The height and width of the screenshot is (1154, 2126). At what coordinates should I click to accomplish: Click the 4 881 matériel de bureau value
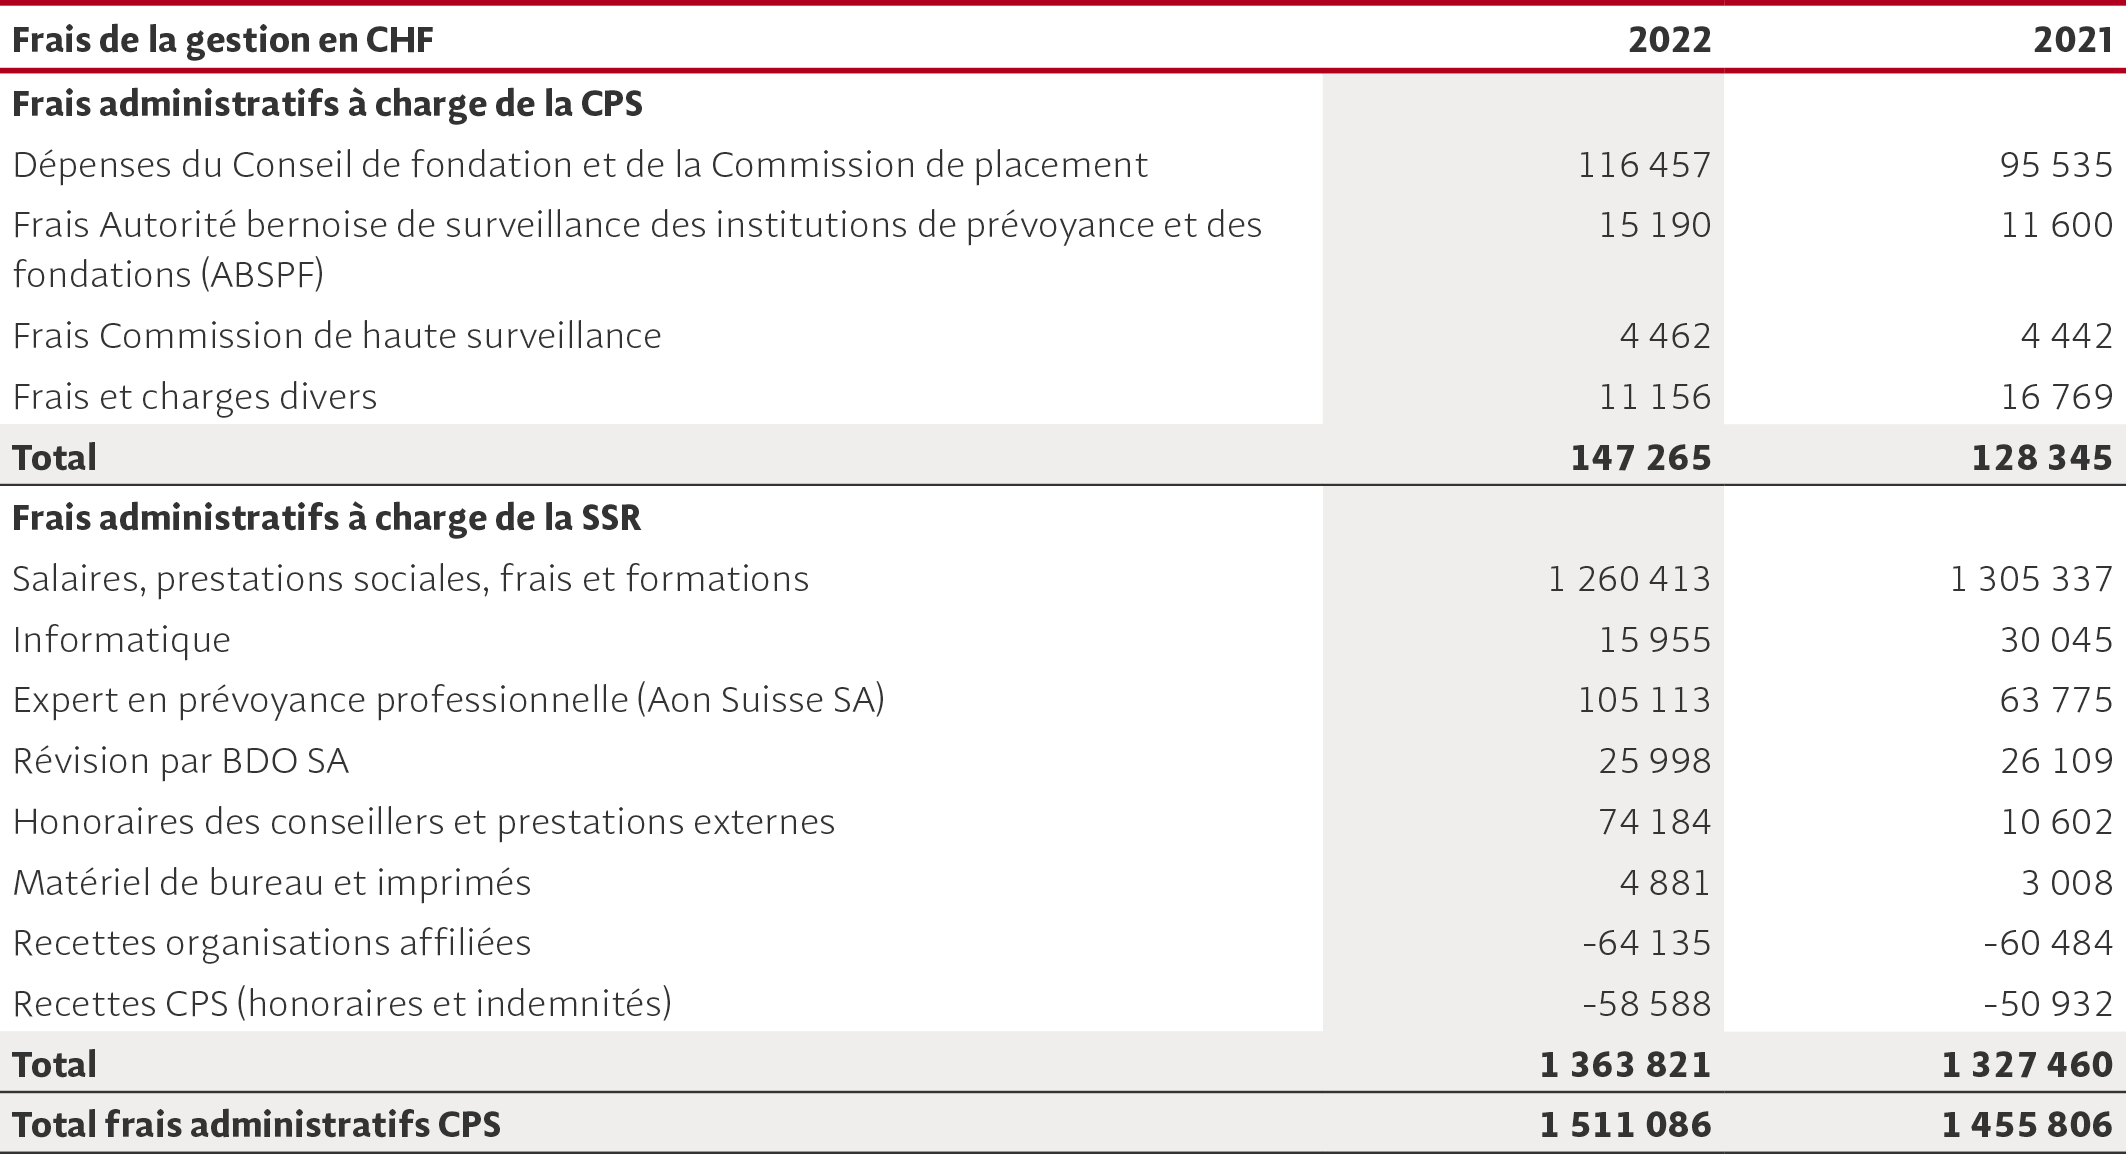click(1665, 883)
